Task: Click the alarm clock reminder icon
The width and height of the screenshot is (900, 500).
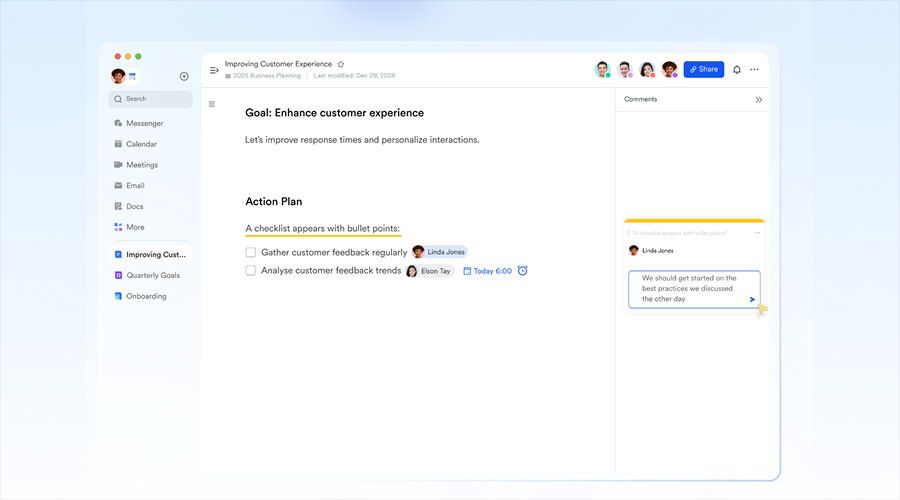Action: click(522, 271)
